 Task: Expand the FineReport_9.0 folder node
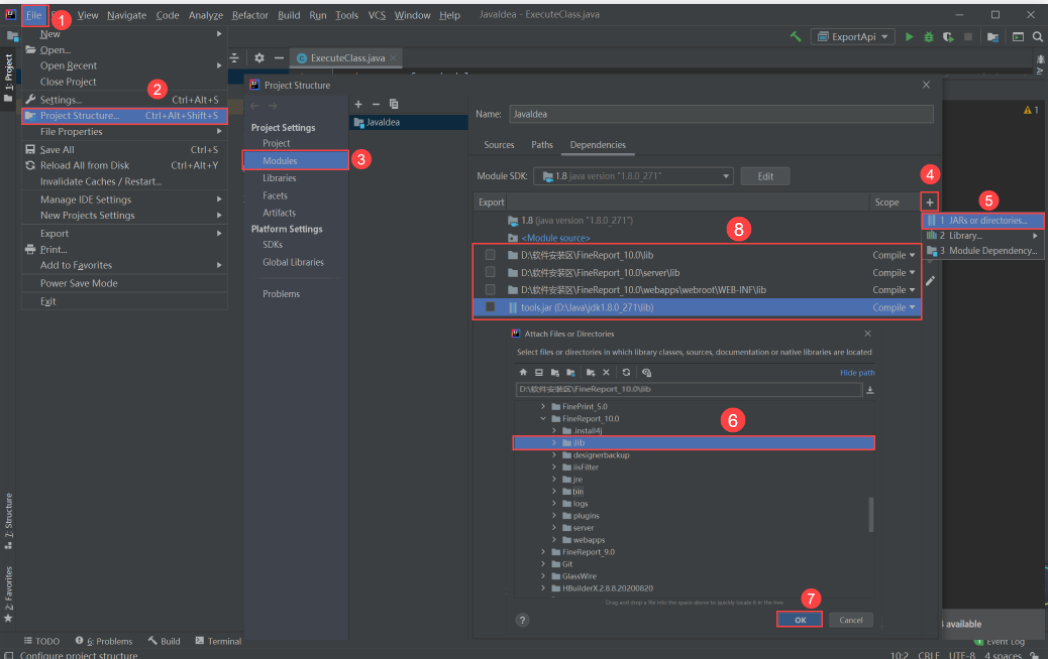coord(544,552)
